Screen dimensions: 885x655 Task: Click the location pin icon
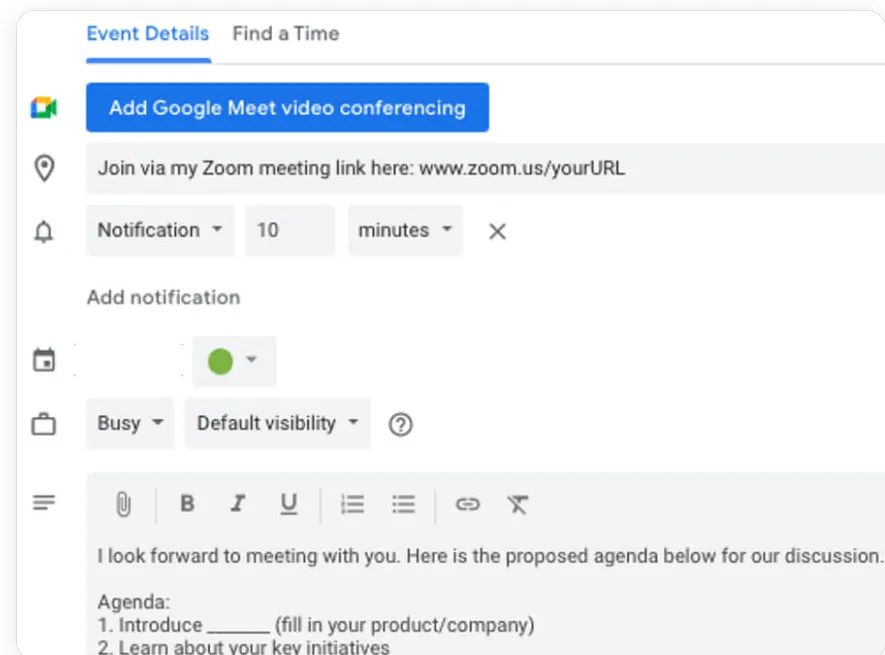point(44,168)
